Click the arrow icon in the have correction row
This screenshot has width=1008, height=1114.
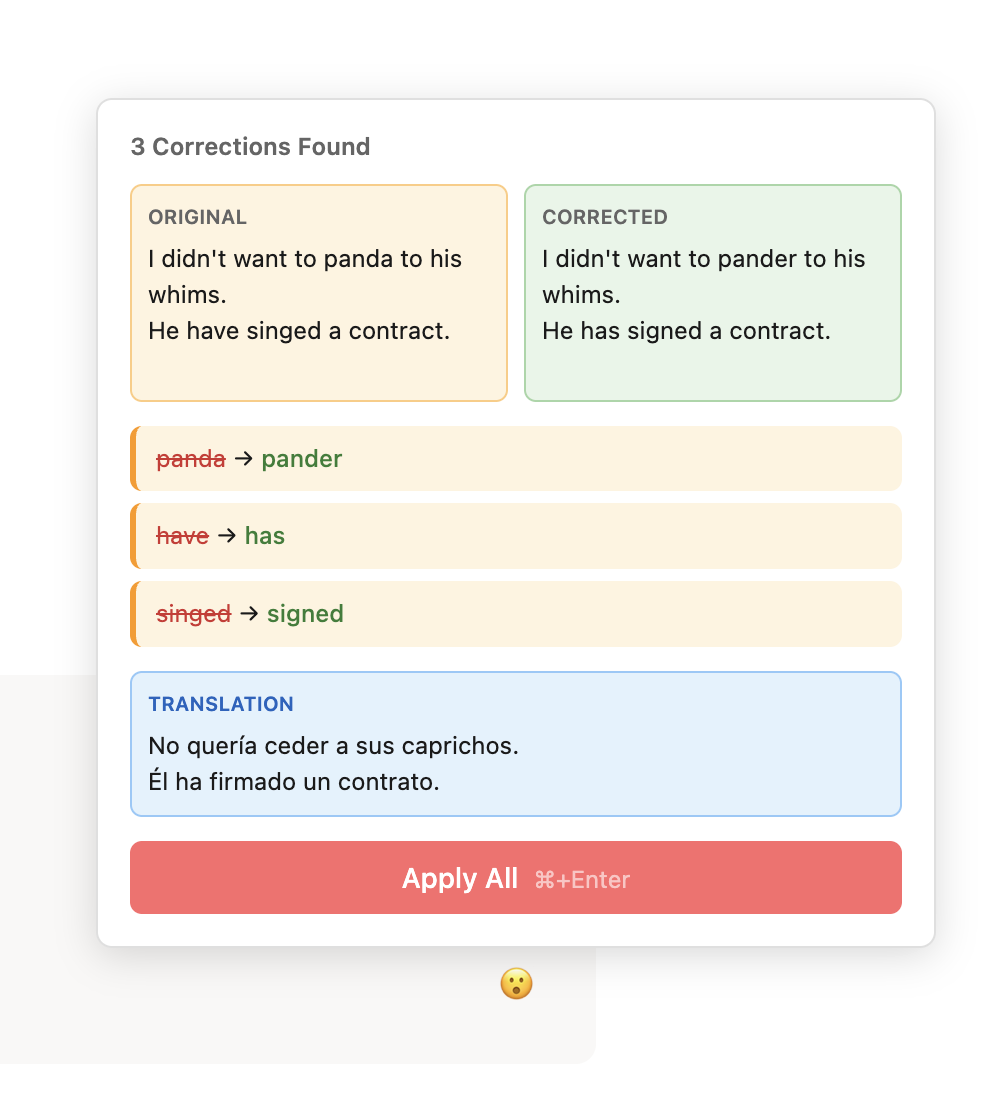226,535
